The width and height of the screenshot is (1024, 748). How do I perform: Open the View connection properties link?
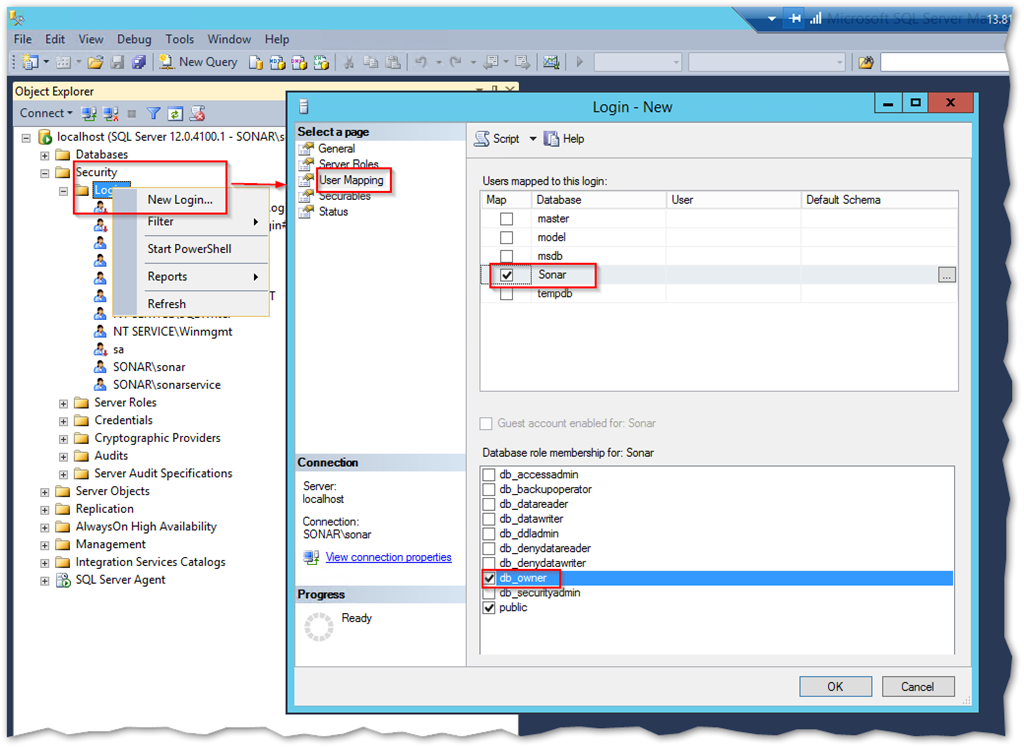[388, 557]
